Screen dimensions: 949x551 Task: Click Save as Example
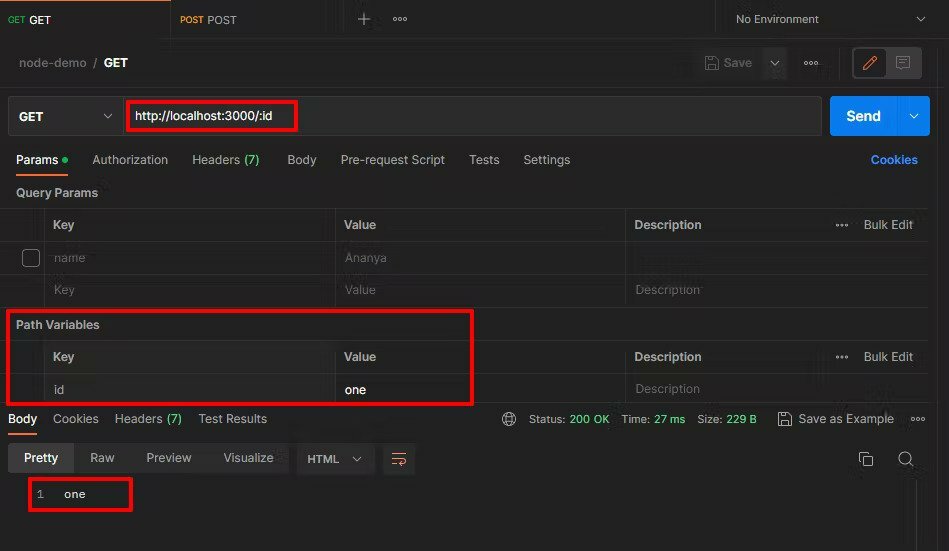point(836,419)
